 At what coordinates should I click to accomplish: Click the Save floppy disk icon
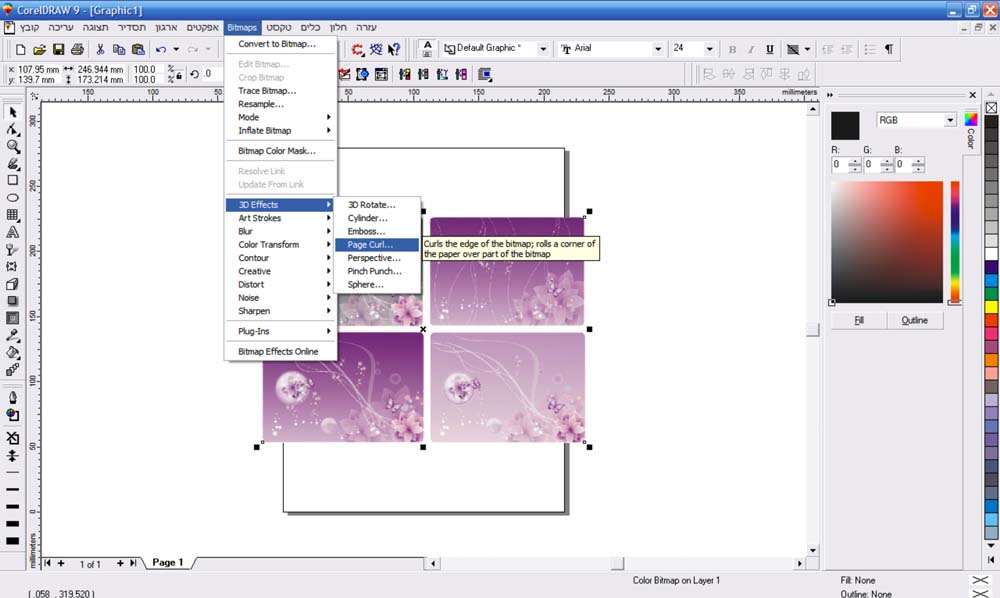pos(58,49)
